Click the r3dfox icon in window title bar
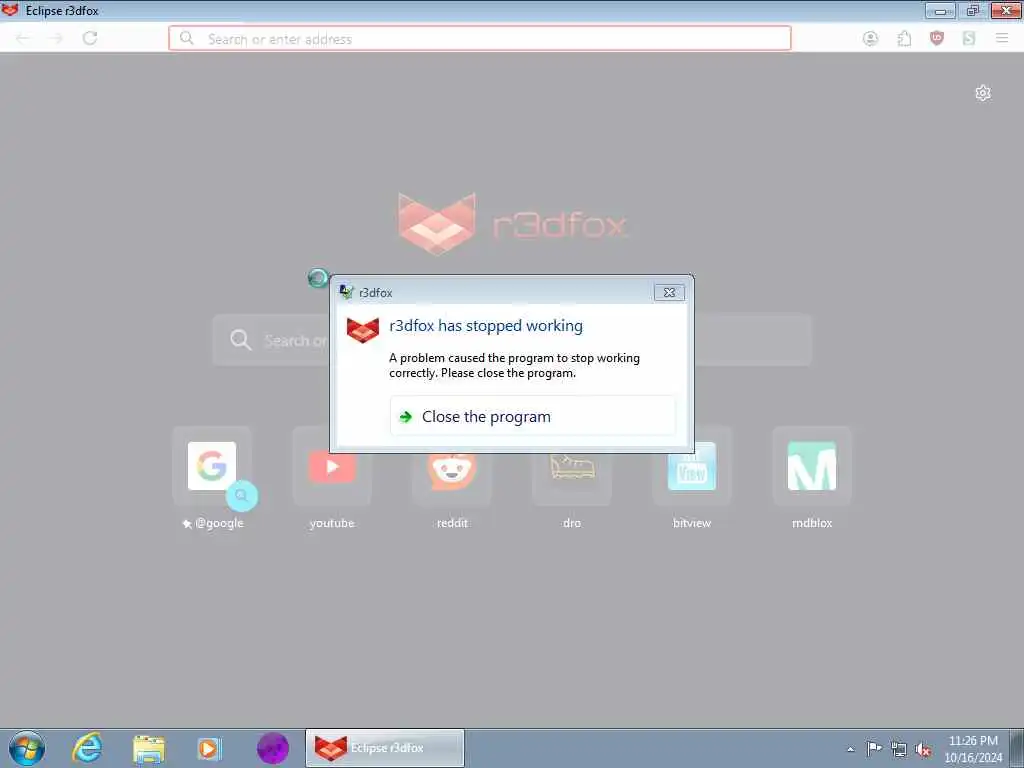Viewport: 1024px width, 768px height. pyautogui.click(x=10, y=9)
